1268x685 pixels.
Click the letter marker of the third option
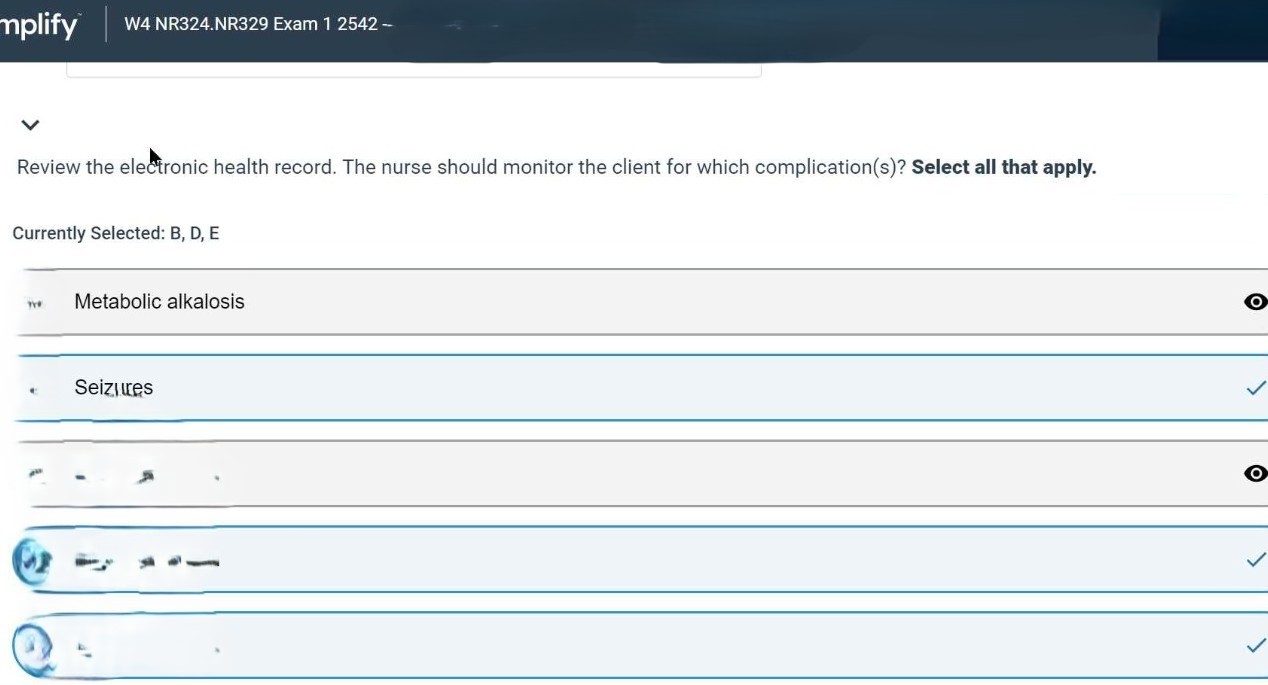tap(37, 474)
